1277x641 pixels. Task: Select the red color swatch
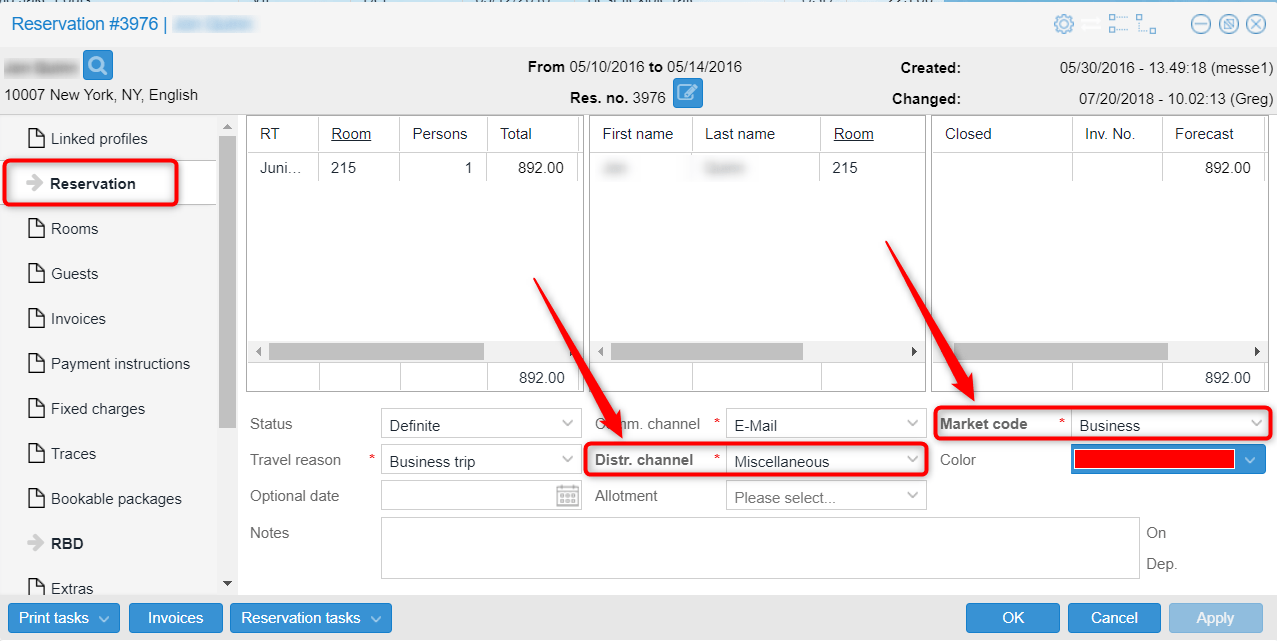(1154, 460)
